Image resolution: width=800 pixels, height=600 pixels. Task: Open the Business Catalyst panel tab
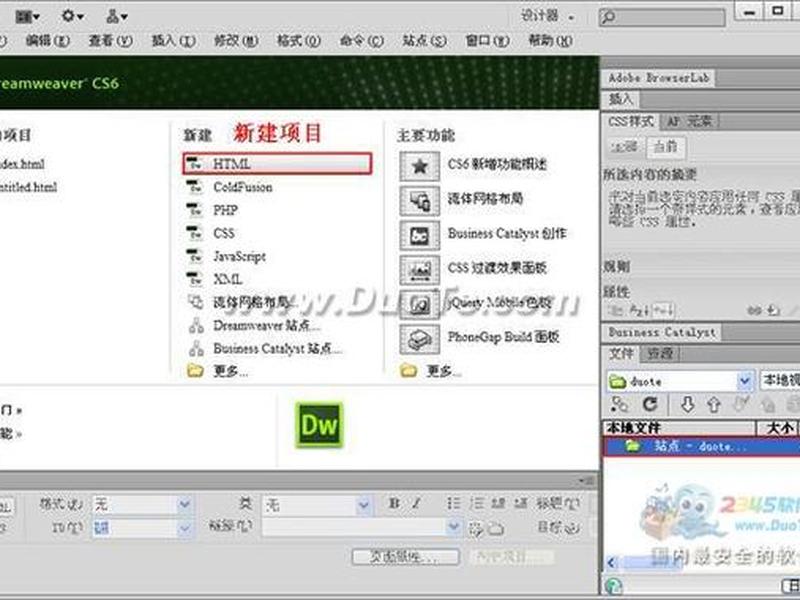(x=662, y=333)
